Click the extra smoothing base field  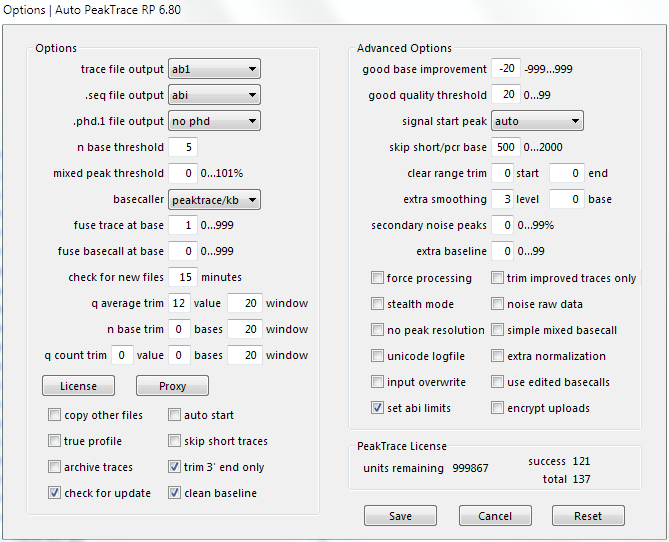point(567,199)
